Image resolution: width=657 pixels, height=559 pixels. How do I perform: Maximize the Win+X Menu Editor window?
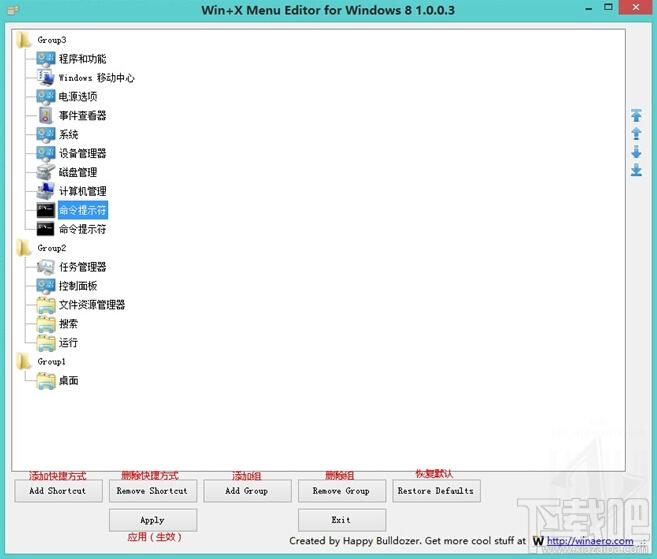coord(608,7)
